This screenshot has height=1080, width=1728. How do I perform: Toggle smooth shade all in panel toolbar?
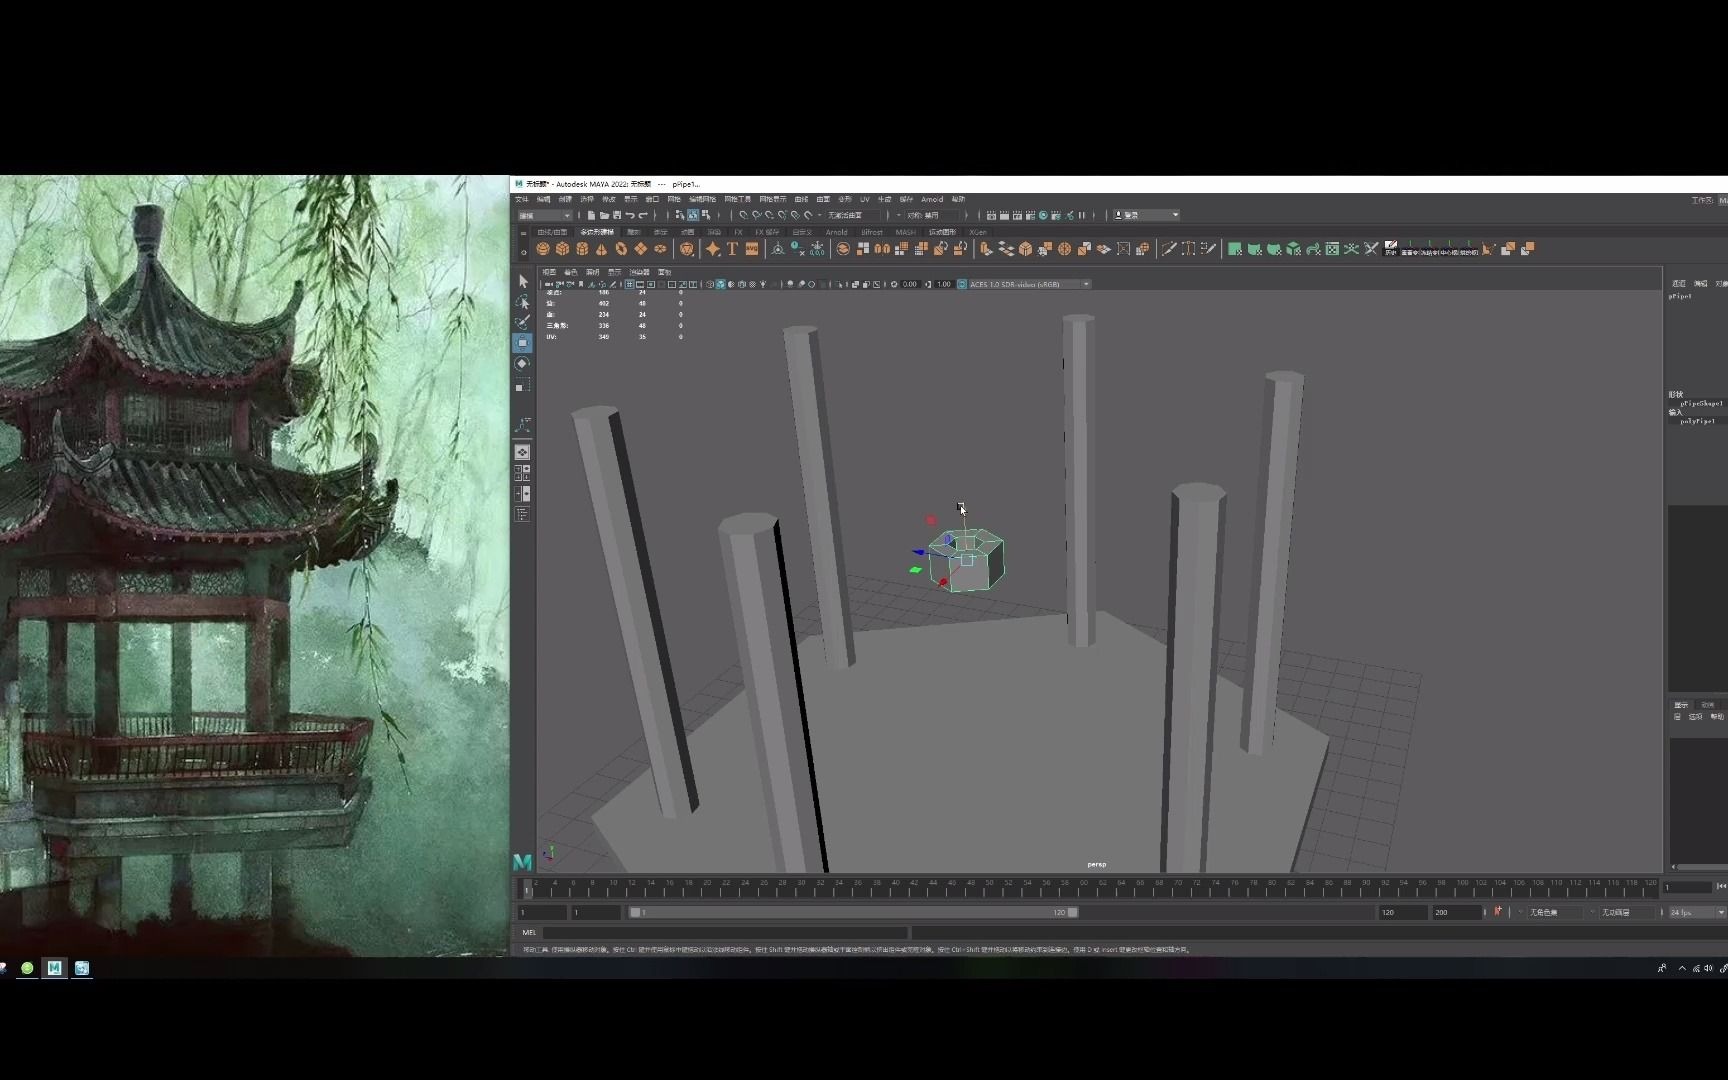point(720,284)
